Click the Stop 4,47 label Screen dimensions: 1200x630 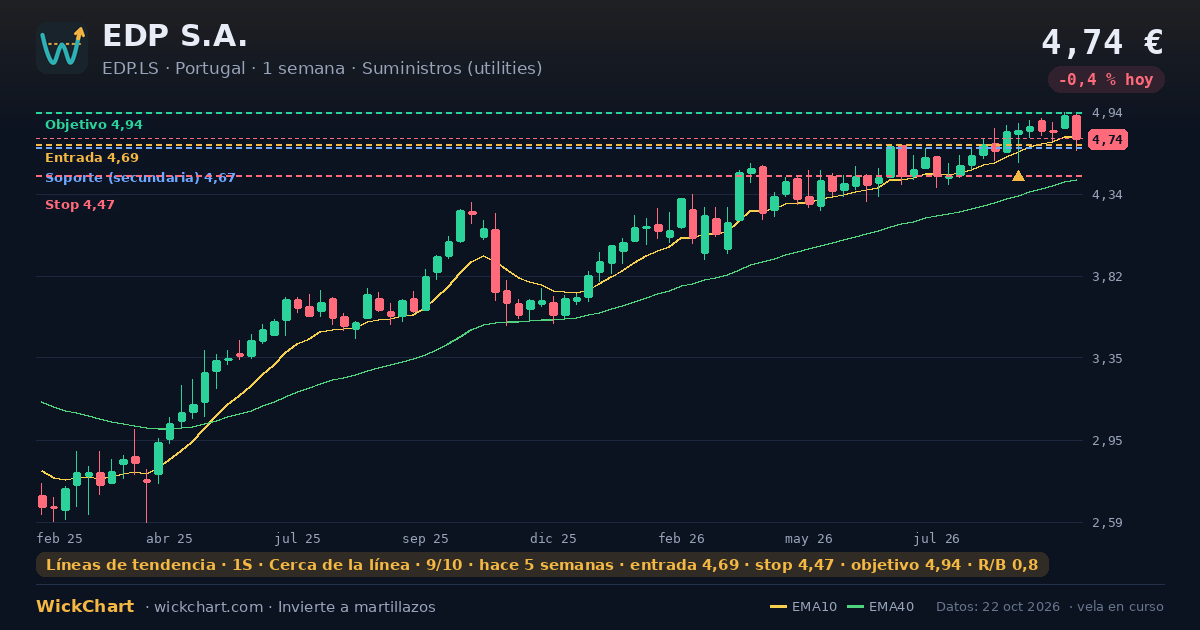[80, 205]
